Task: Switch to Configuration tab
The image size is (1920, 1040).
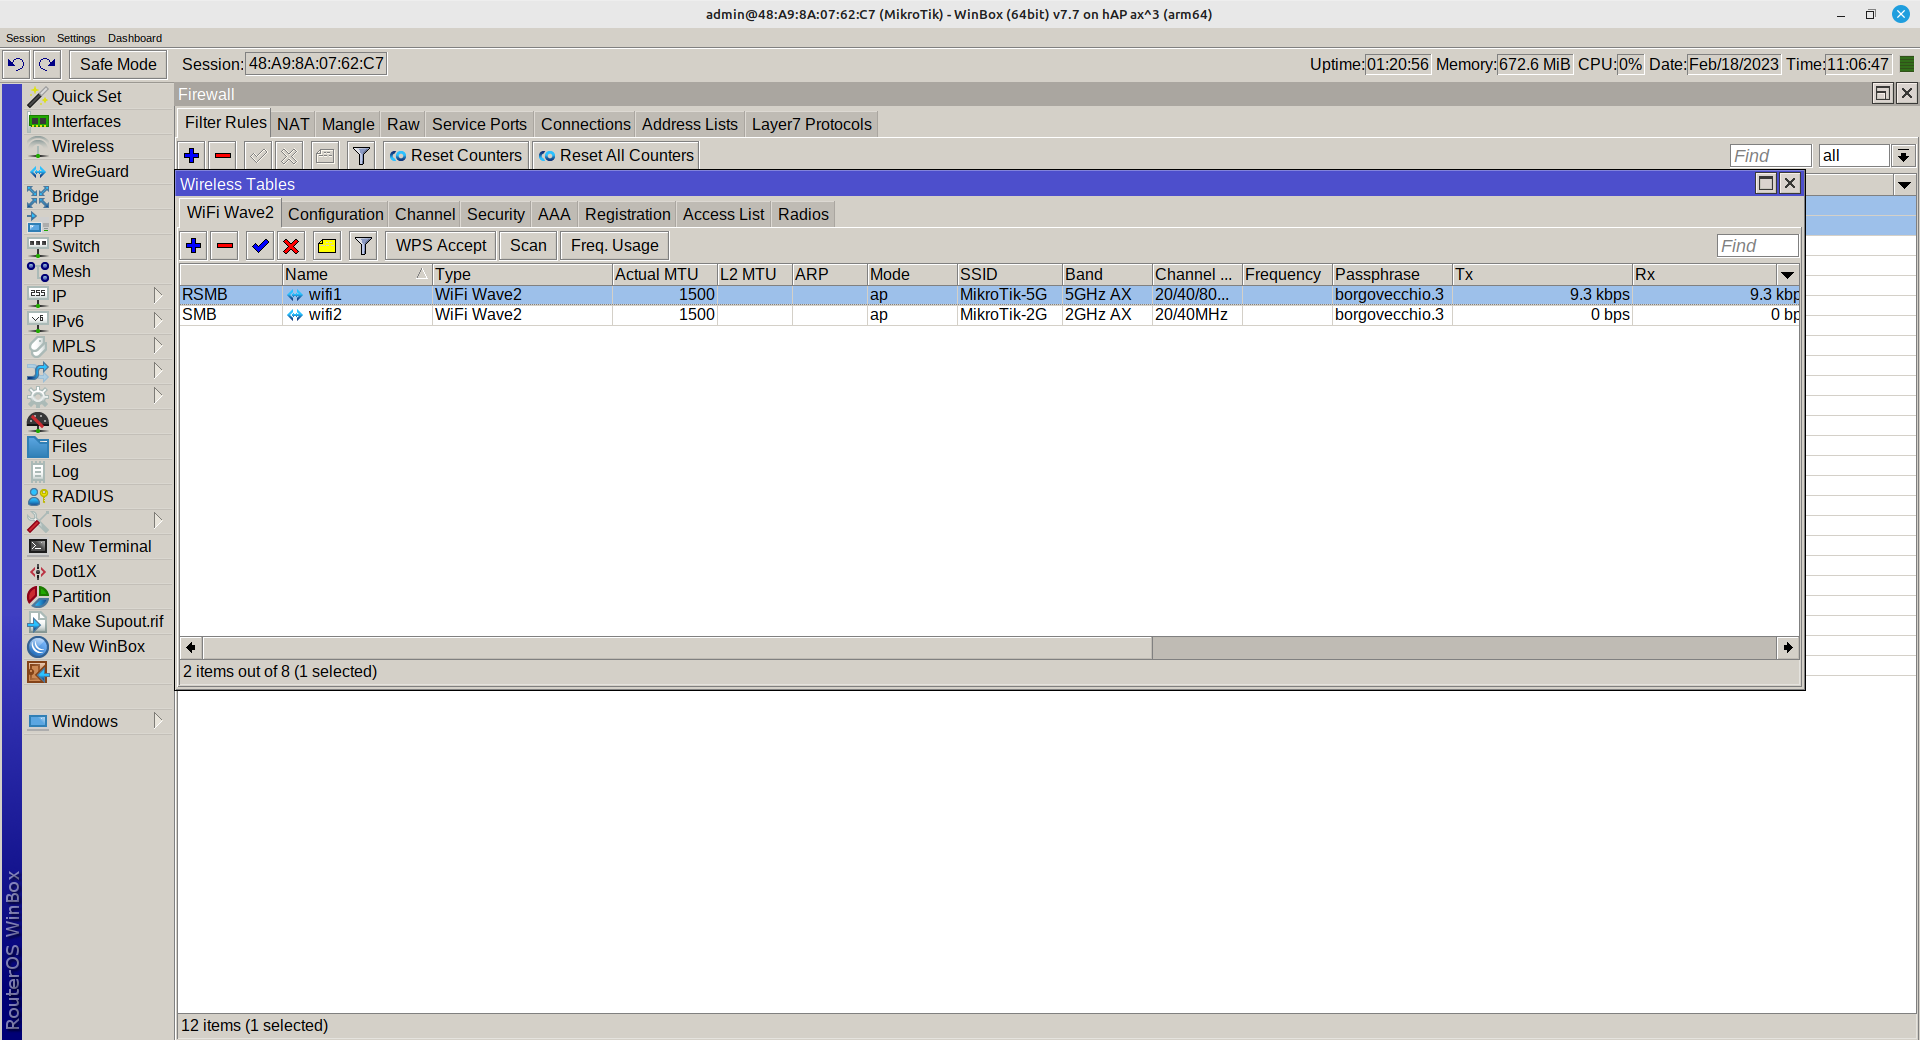Action: point(335,214)
